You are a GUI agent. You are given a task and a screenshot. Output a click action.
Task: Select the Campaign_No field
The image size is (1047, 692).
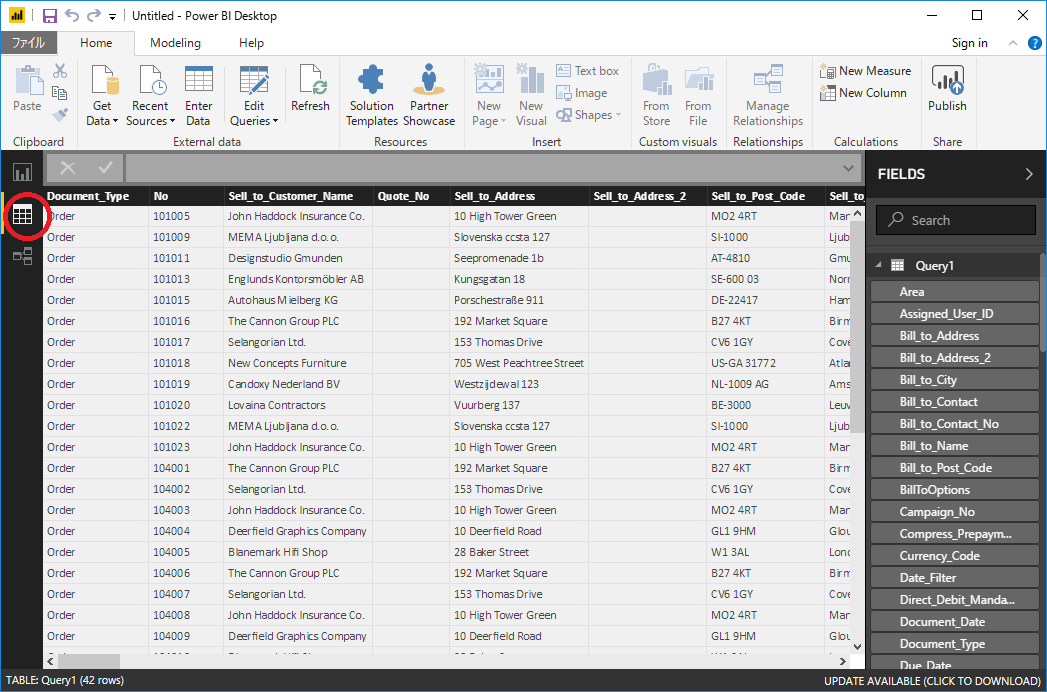(x=955, y=512)
